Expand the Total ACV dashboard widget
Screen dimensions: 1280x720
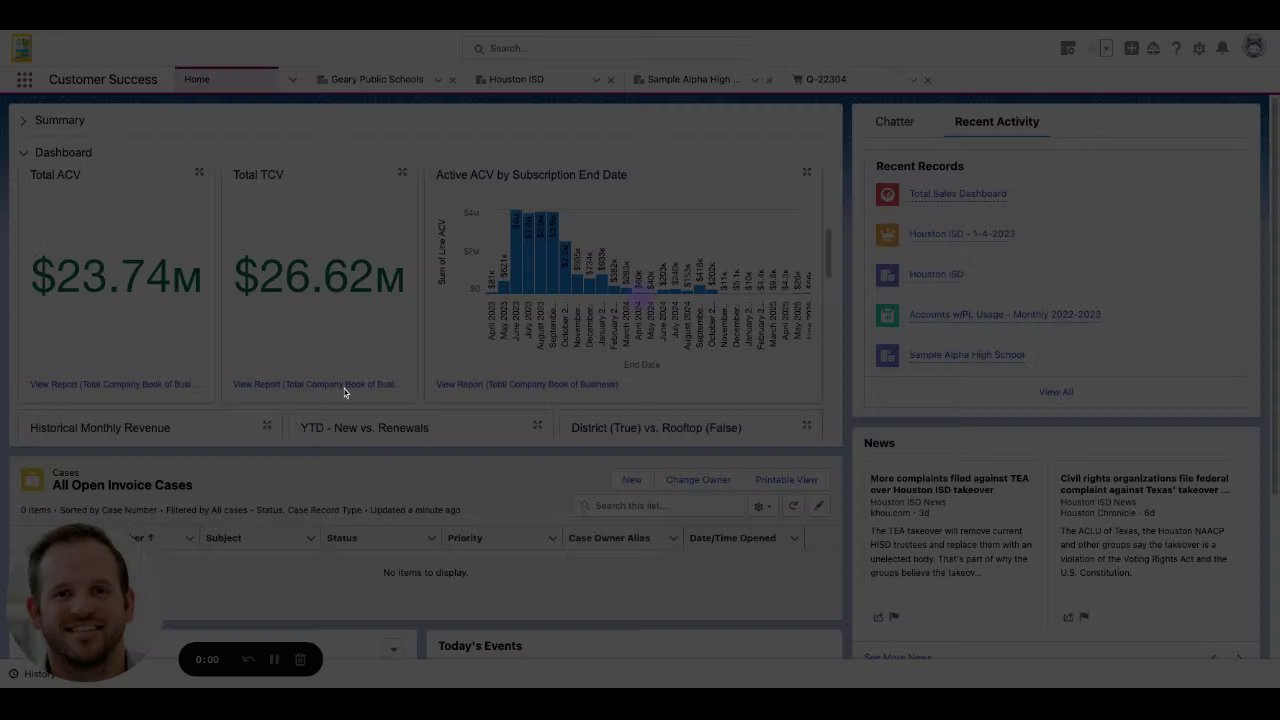[x=199, y=172]
